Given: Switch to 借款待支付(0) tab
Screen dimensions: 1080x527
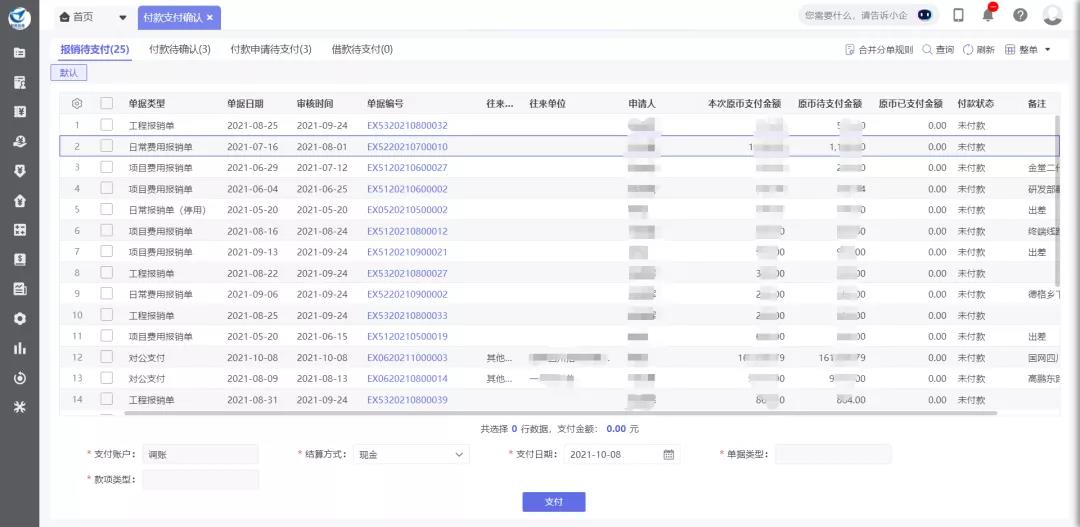Looking at the screenshot, I should (361, 49).
